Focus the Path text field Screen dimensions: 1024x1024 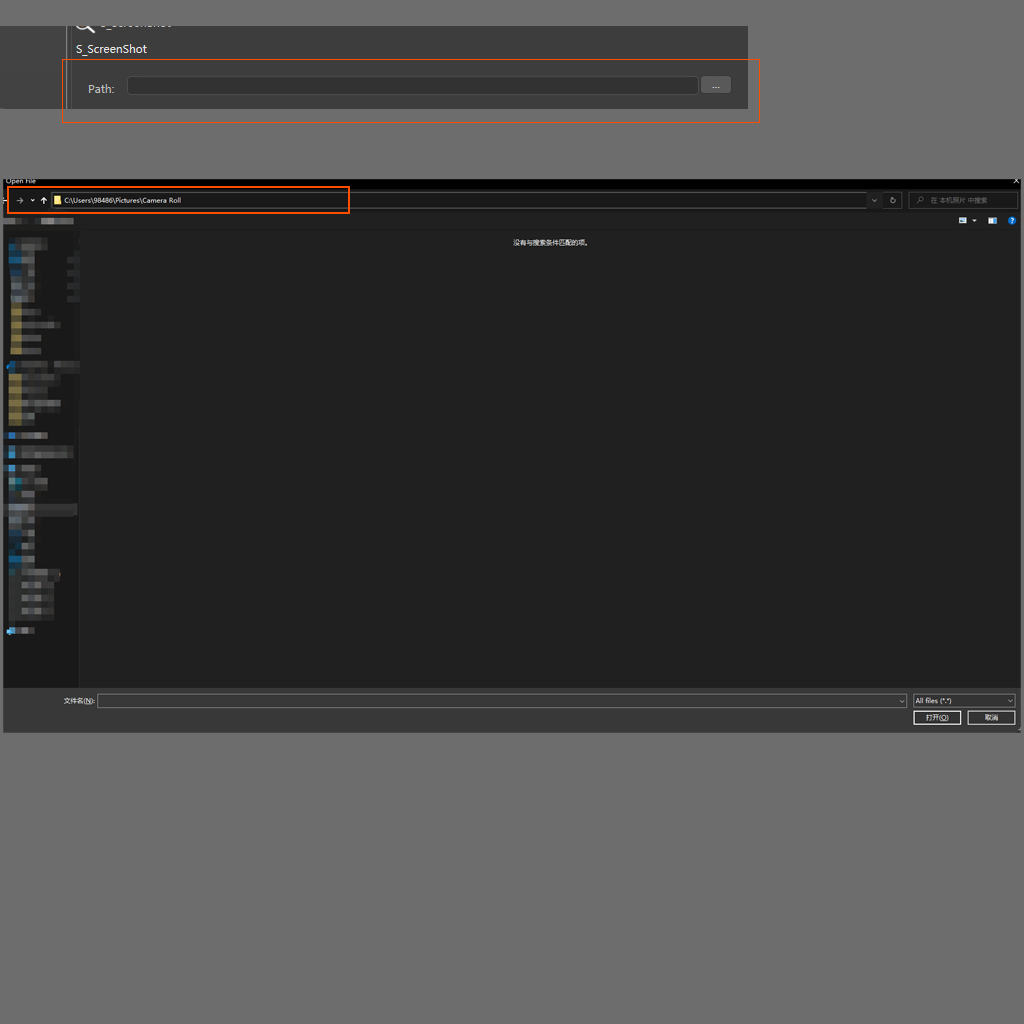coord(412,86)
